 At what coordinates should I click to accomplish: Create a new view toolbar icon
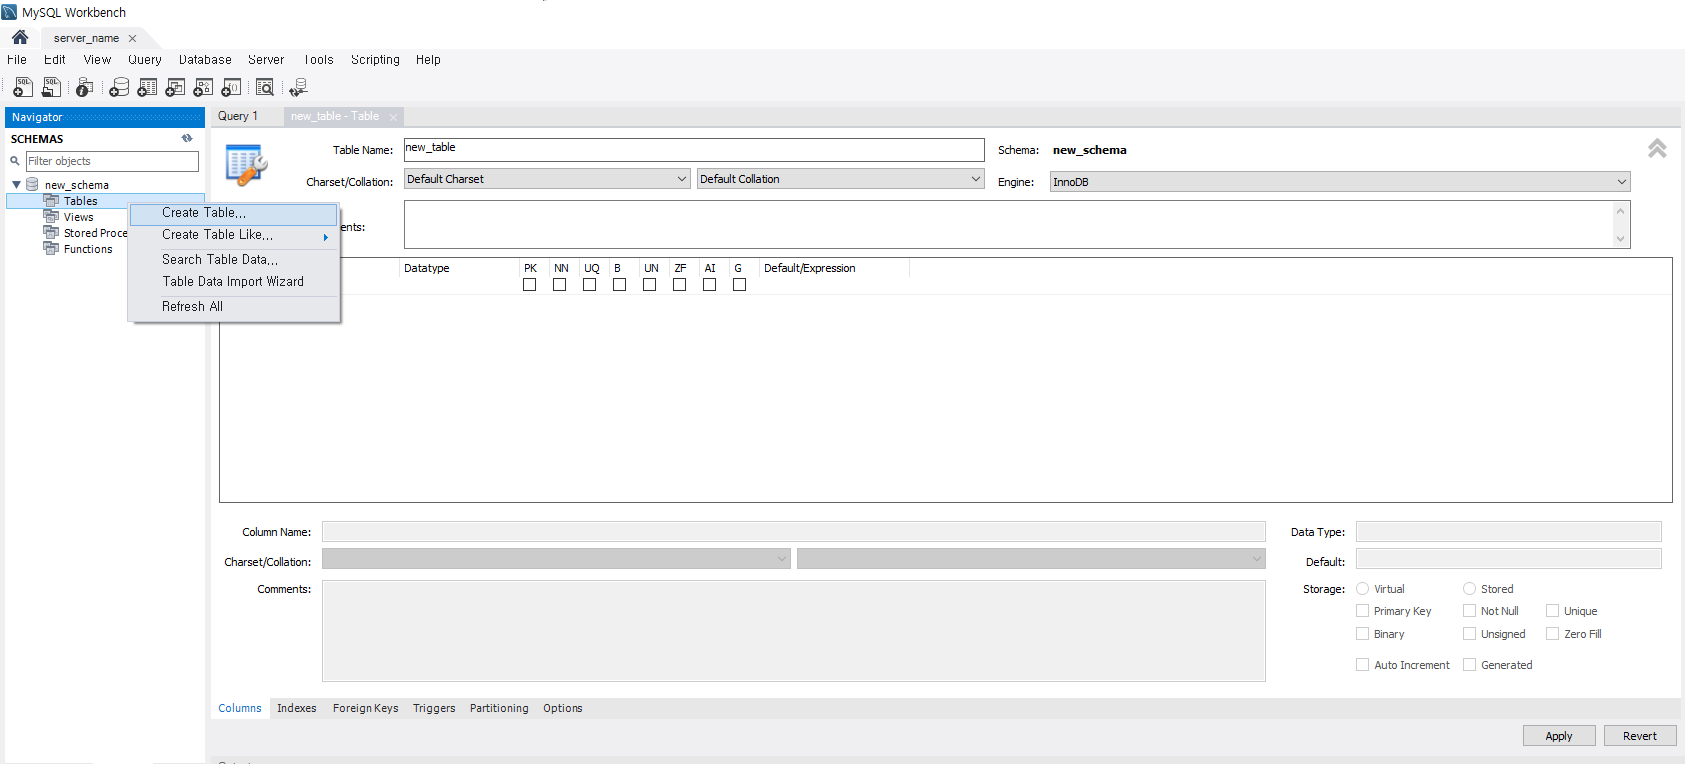(175, 88)
